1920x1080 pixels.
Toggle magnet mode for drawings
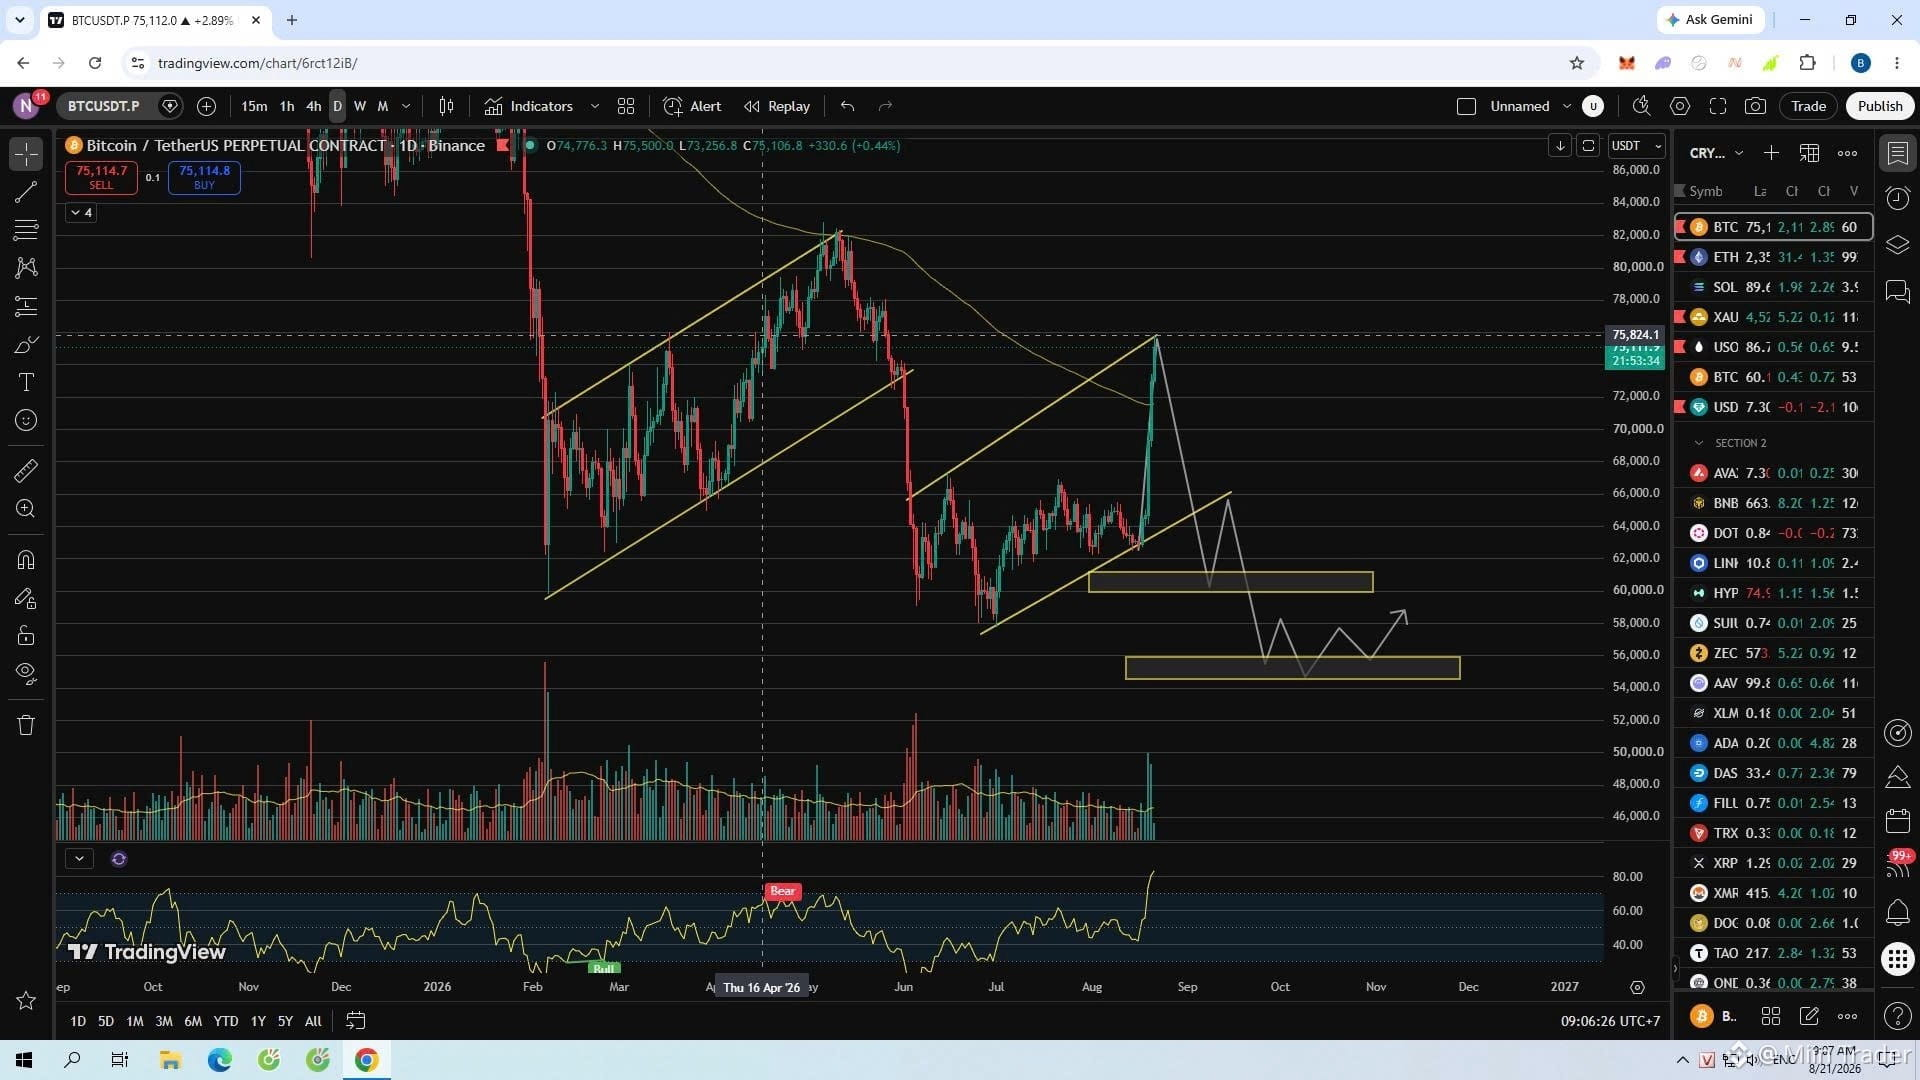[26, 560]
